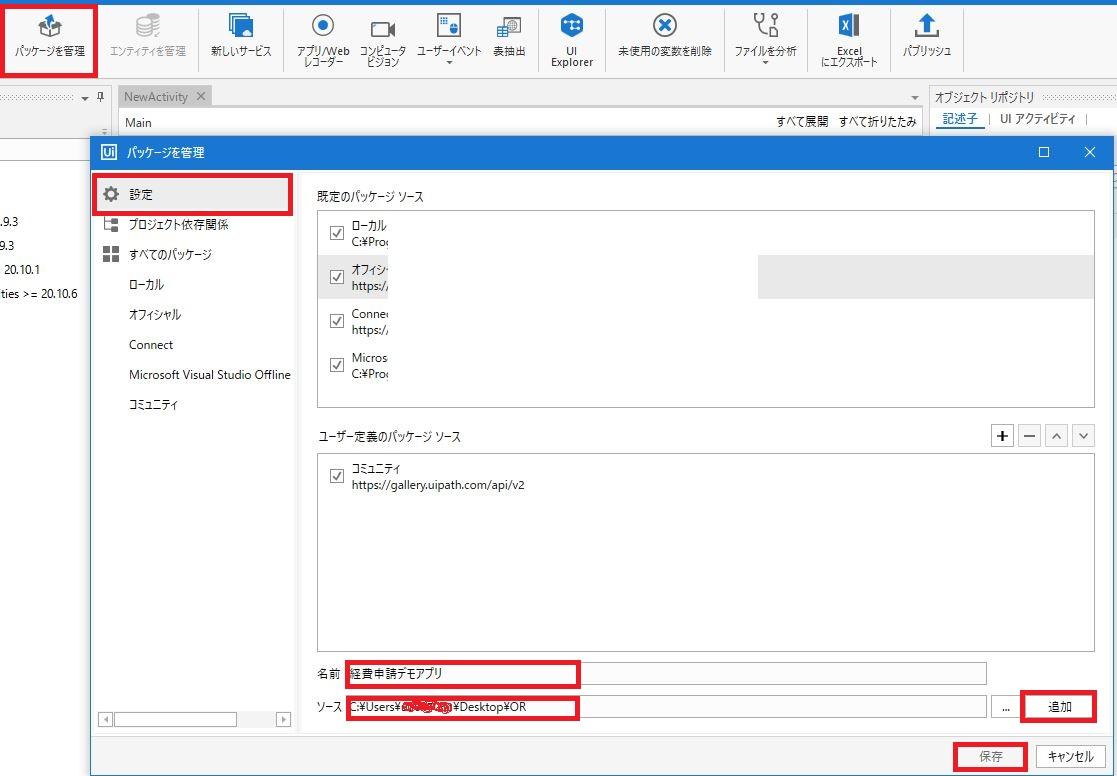Click the 名前 name input field
The image size is (1117, 776).
click(666, 673)
